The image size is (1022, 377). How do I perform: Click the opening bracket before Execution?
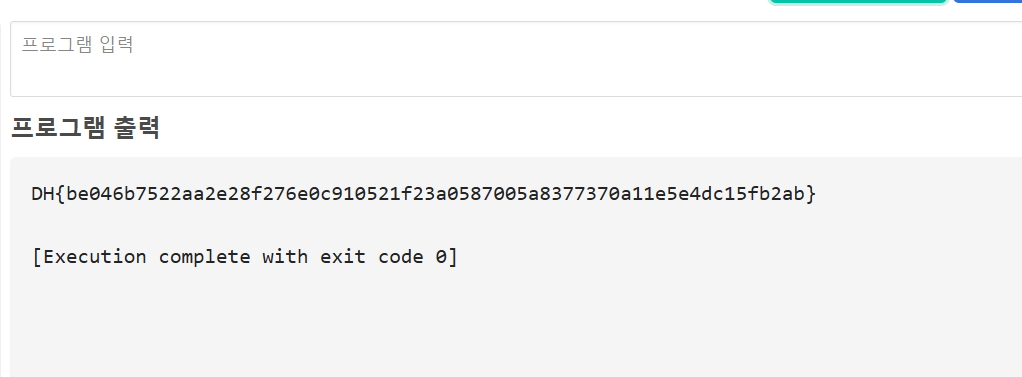point(37,257)
